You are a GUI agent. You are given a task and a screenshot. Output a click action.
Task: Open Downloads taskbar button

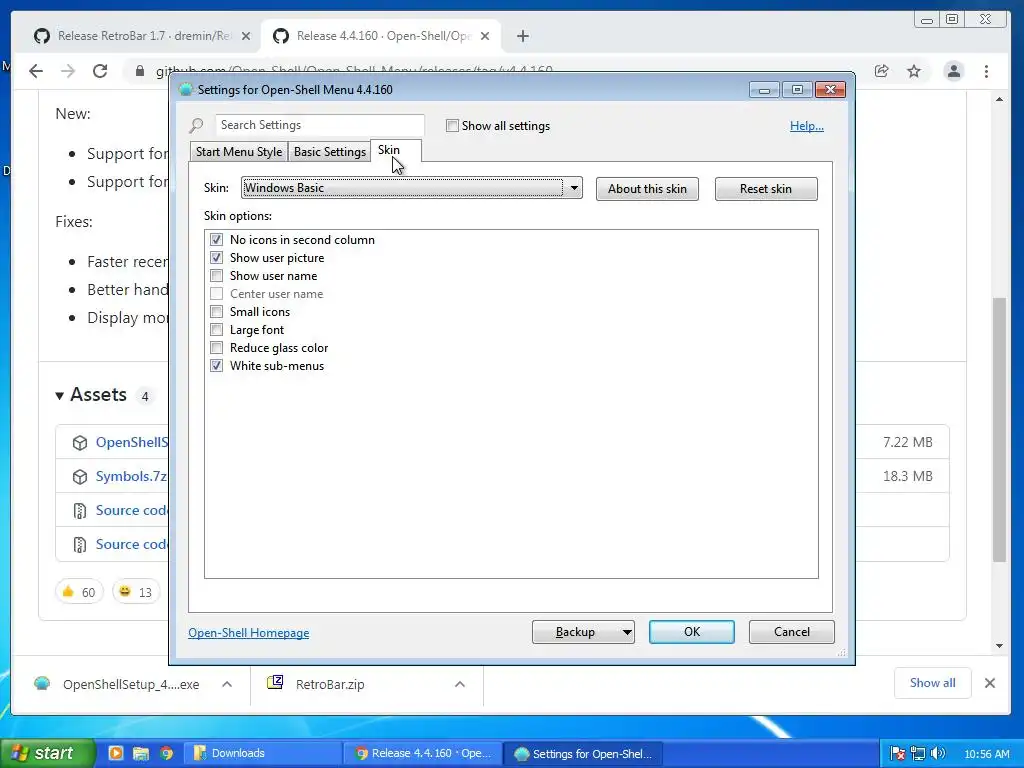pyautogui.click(x=264, y=753)
